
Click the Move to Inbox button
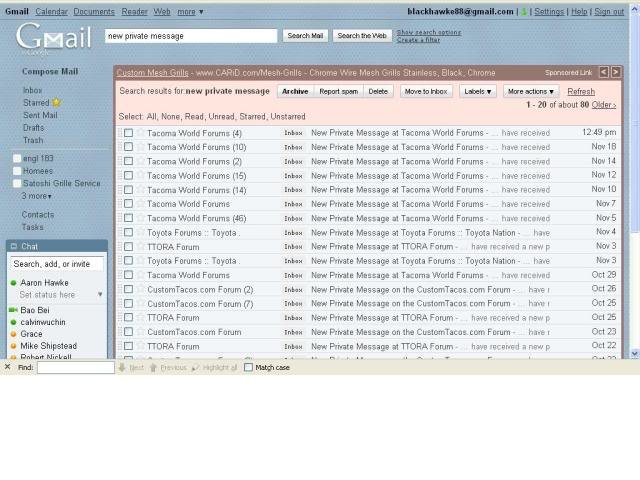click(426, 91)
